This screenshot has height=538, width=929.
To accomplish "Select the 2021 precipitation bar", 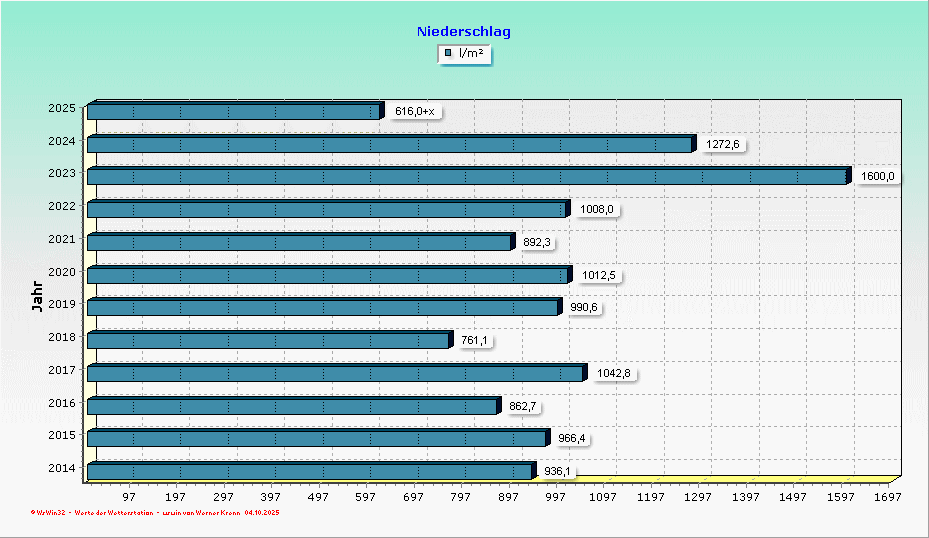I will point(299,242).
